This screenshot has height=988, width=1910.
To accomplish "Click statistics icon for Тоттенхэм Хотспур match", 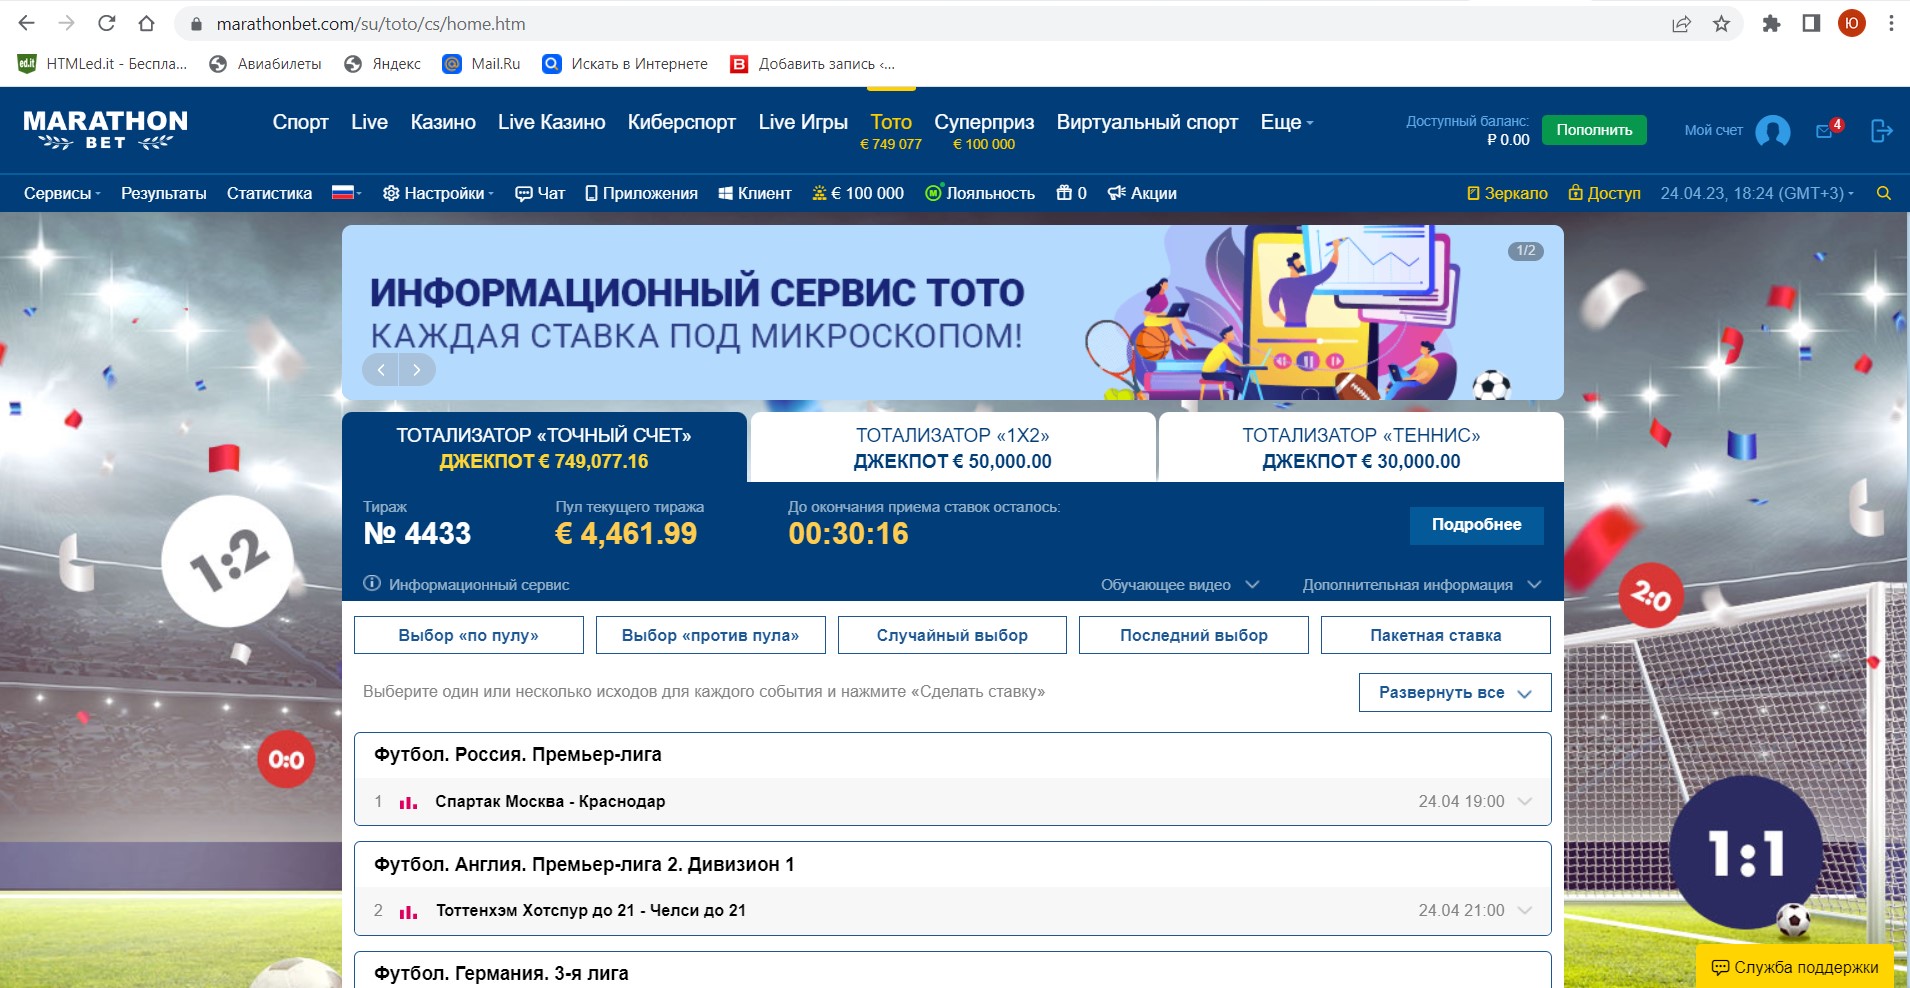I will click(x=408, y=911).
